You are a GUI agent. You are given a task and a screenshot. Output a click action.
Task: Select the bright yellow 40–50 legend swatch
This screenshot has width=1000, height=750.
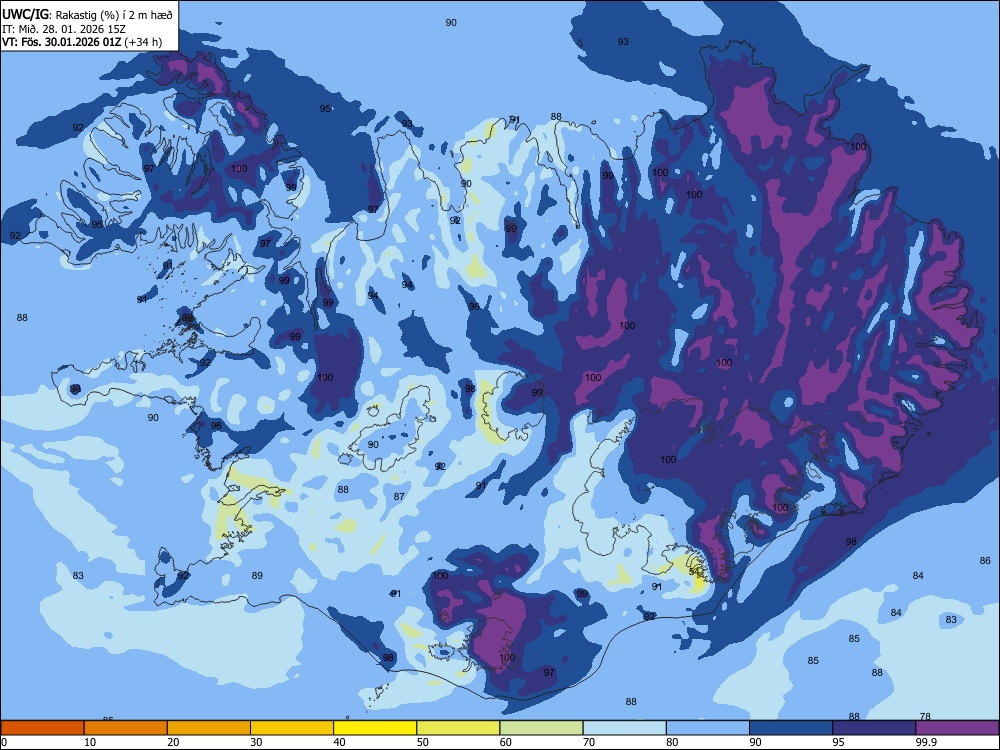pos(375,728)
